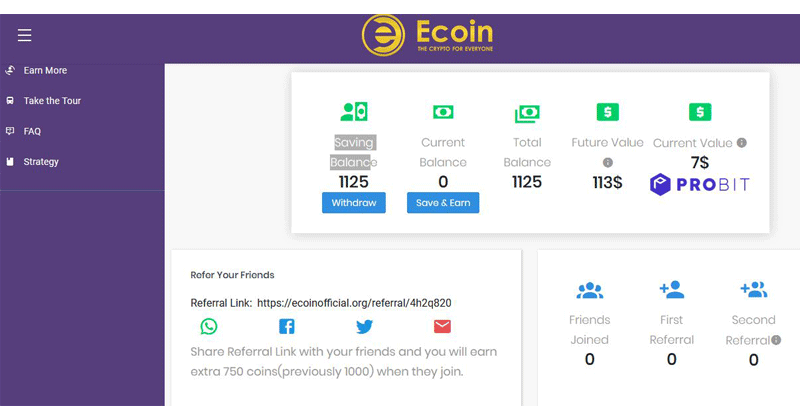Open the hamburger menu icon
This screenshot has height=406, width=800.
pos(24,35)
